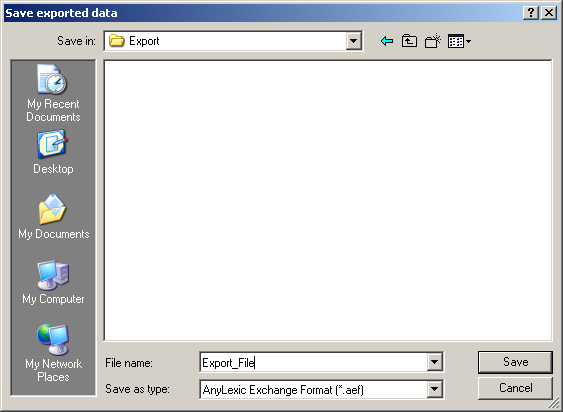The image size is (563, 412).
Task: Open My Network Places
Action: tap(53, 353)
